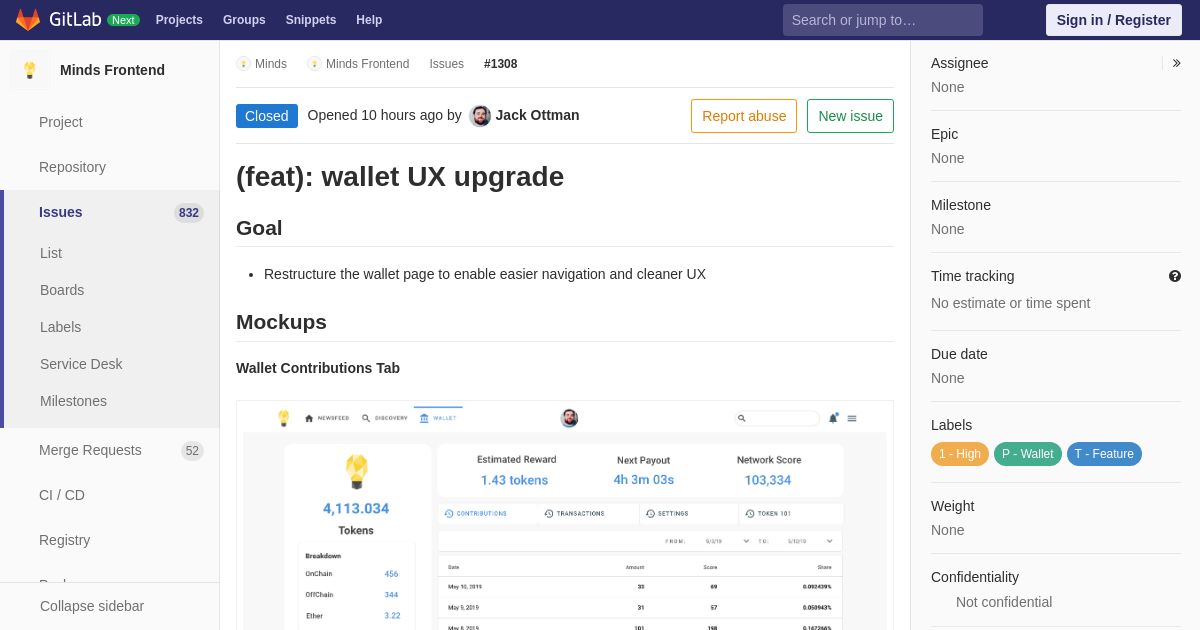Click the 52 merge requests badge
This screenshot has height=630, width=1200.
[193, 451]
